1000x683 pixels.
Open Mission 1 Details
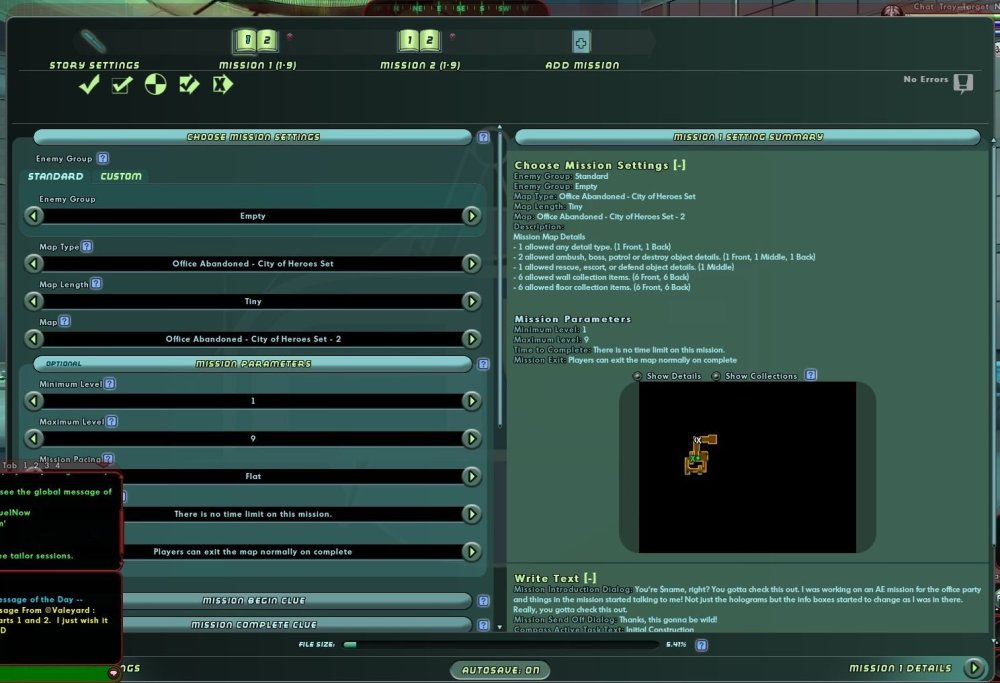tap(900, 667)
